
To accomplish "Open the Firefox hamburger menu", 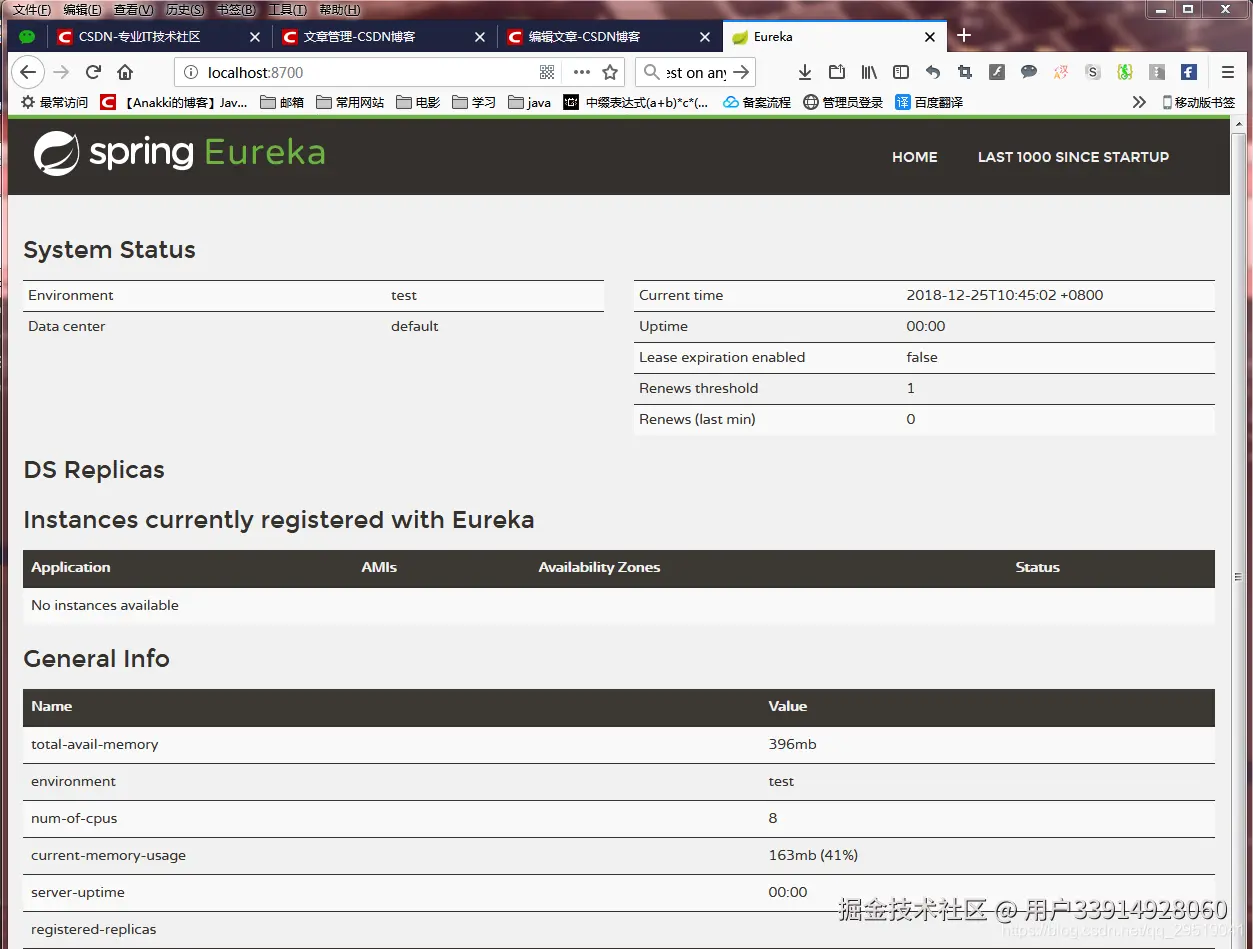I will click(1228, 72).
